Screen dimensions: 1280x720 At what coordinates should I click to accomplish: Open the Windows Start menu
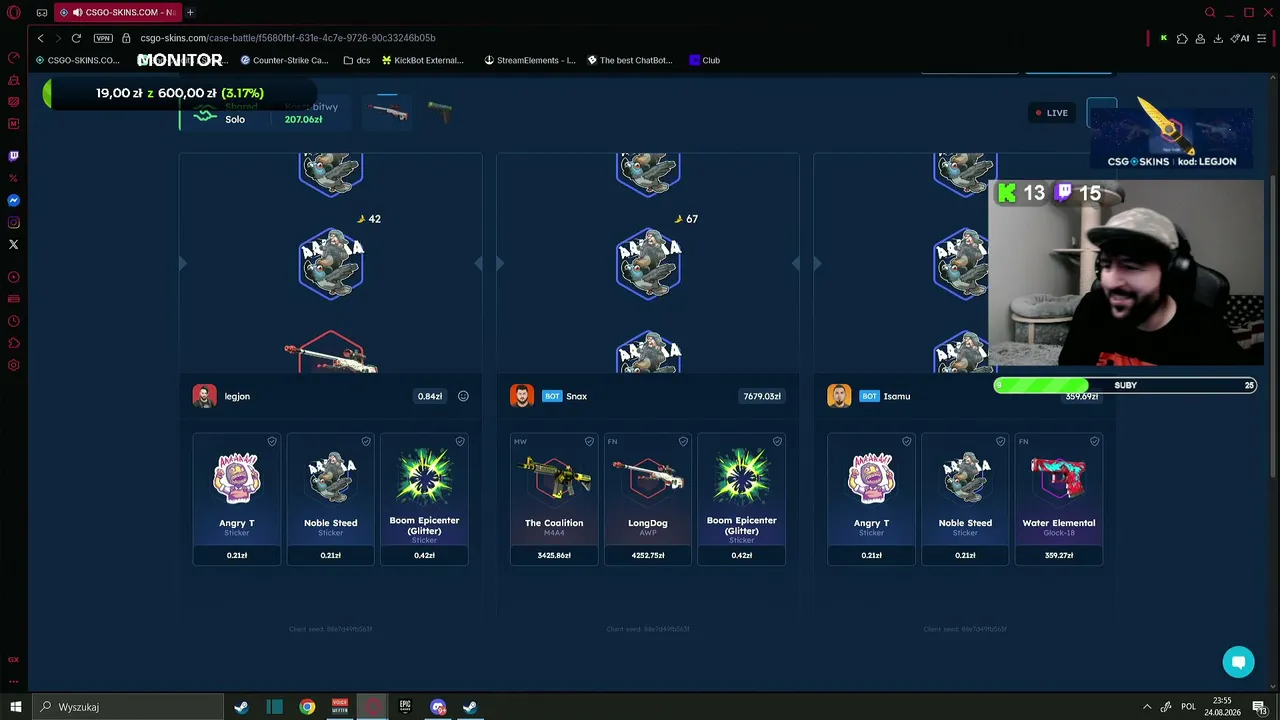tap(15, 707)
